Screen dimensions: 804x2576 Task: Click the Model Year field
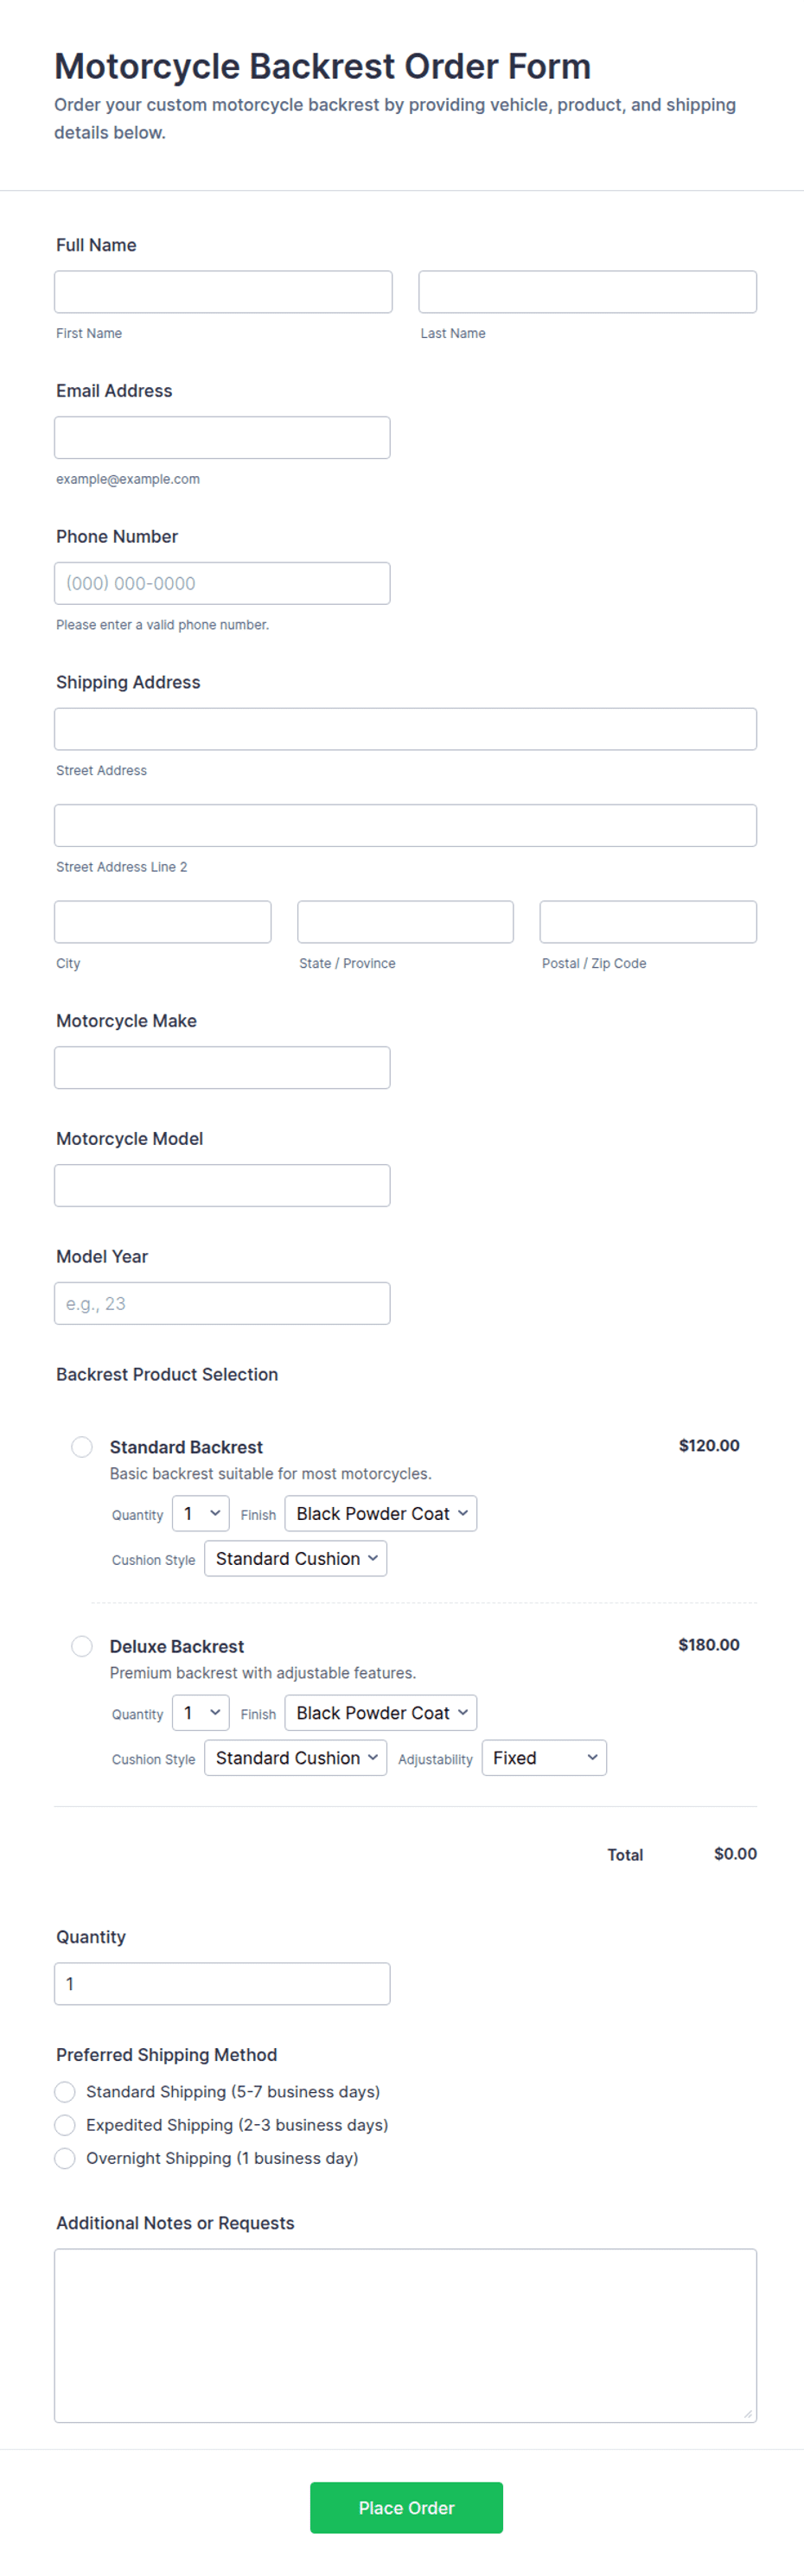(222, 1304)
